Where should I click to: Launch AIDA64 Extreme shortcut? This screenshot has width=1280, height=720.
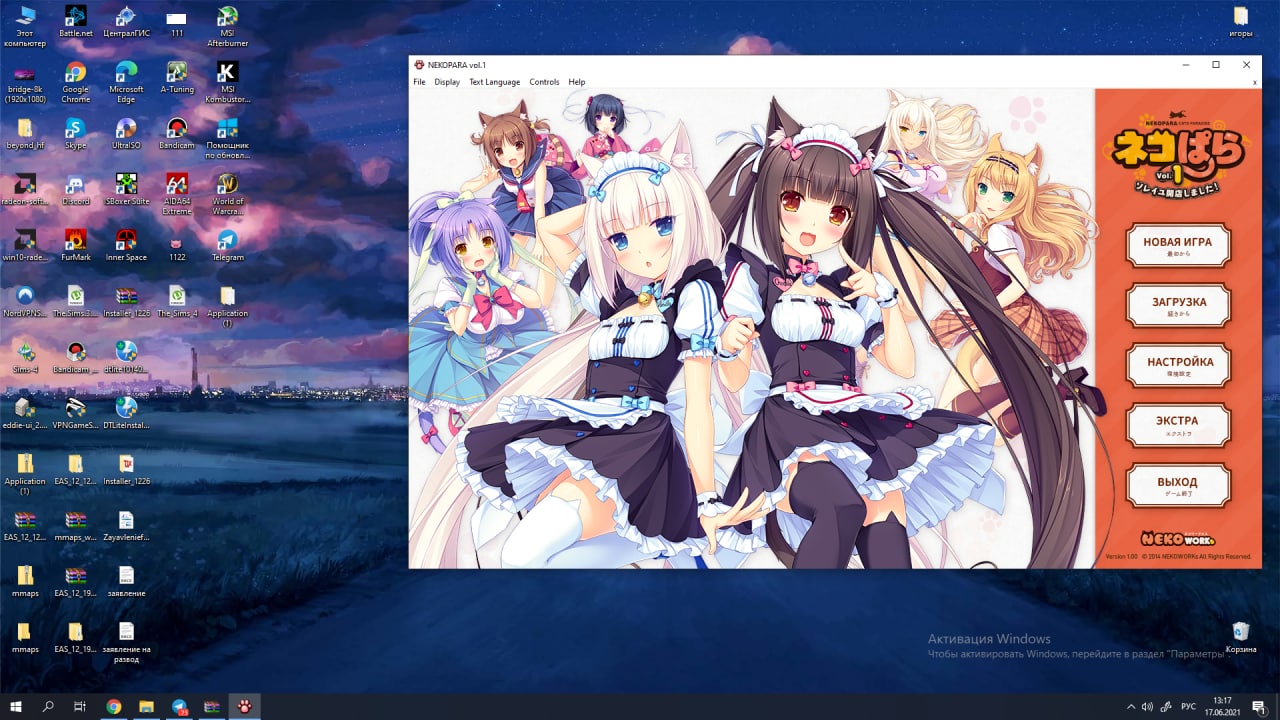point(177,194)
